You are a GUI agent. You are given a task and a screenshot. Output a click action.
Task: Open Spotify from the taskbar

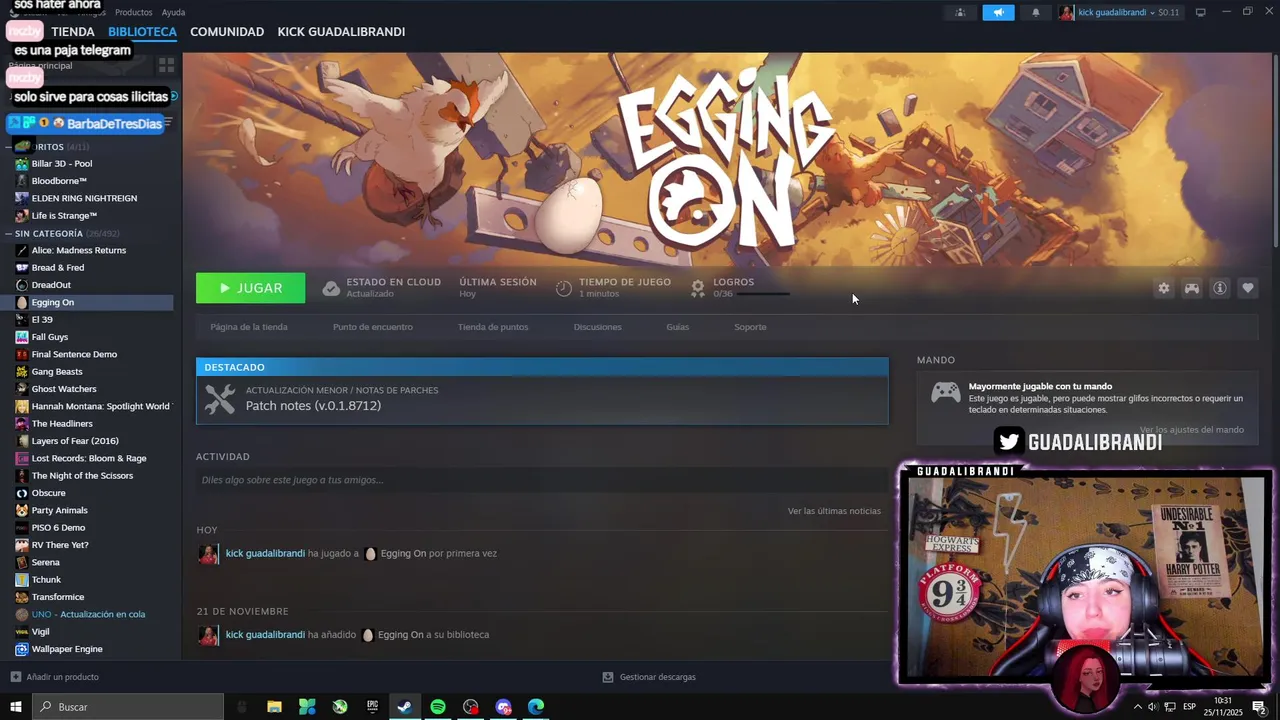[438, 707]
